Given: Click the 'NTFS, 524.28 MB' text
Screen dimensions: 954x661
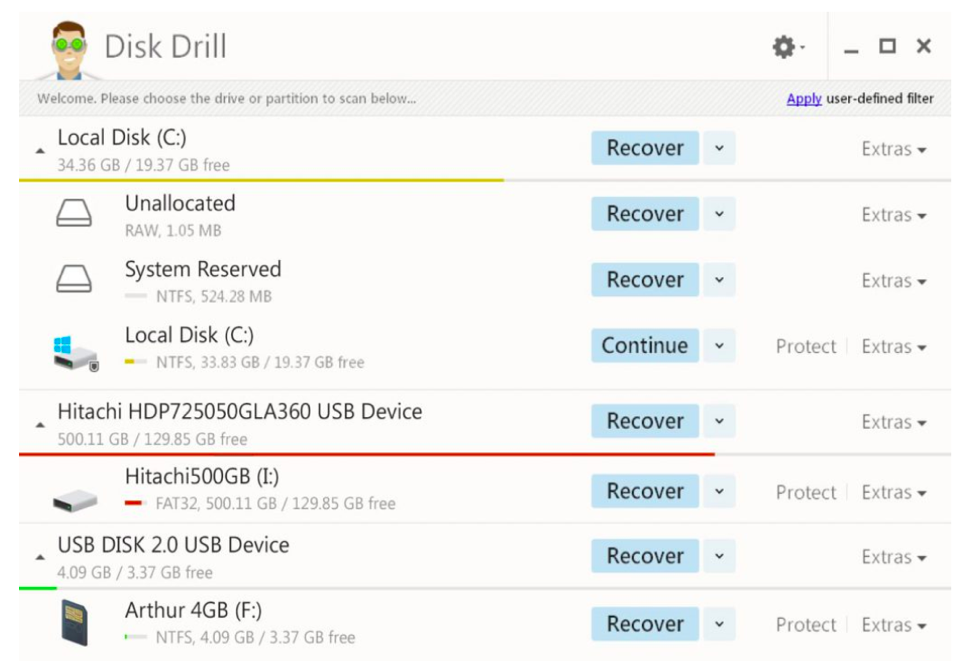Looking at the screenshot, I should click(x=214, y=296).
